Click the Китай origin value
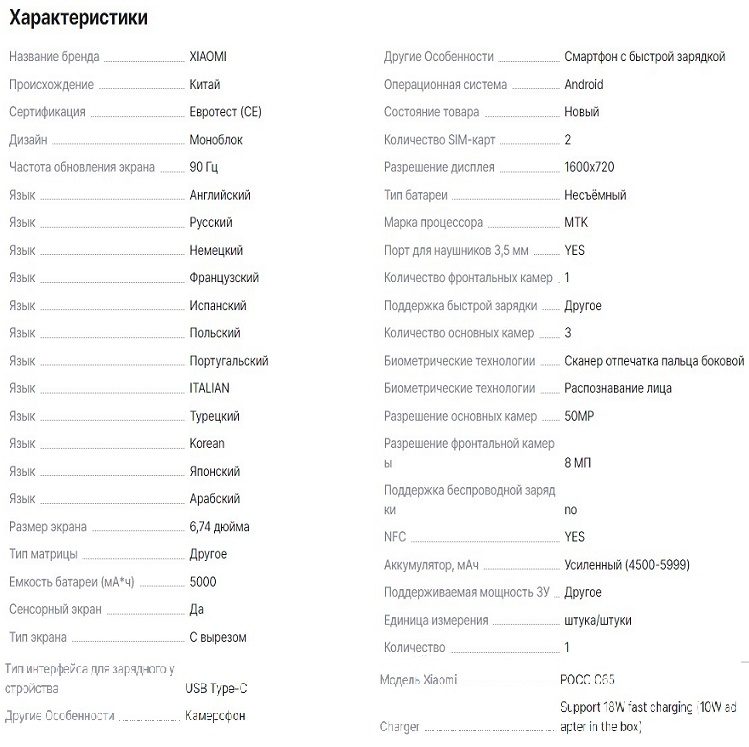 [204, 85]
